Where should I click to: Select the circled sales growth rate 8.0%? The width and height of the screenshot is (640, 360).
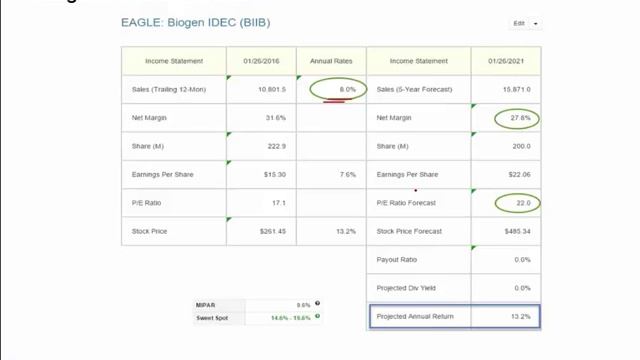pos(348,89)
